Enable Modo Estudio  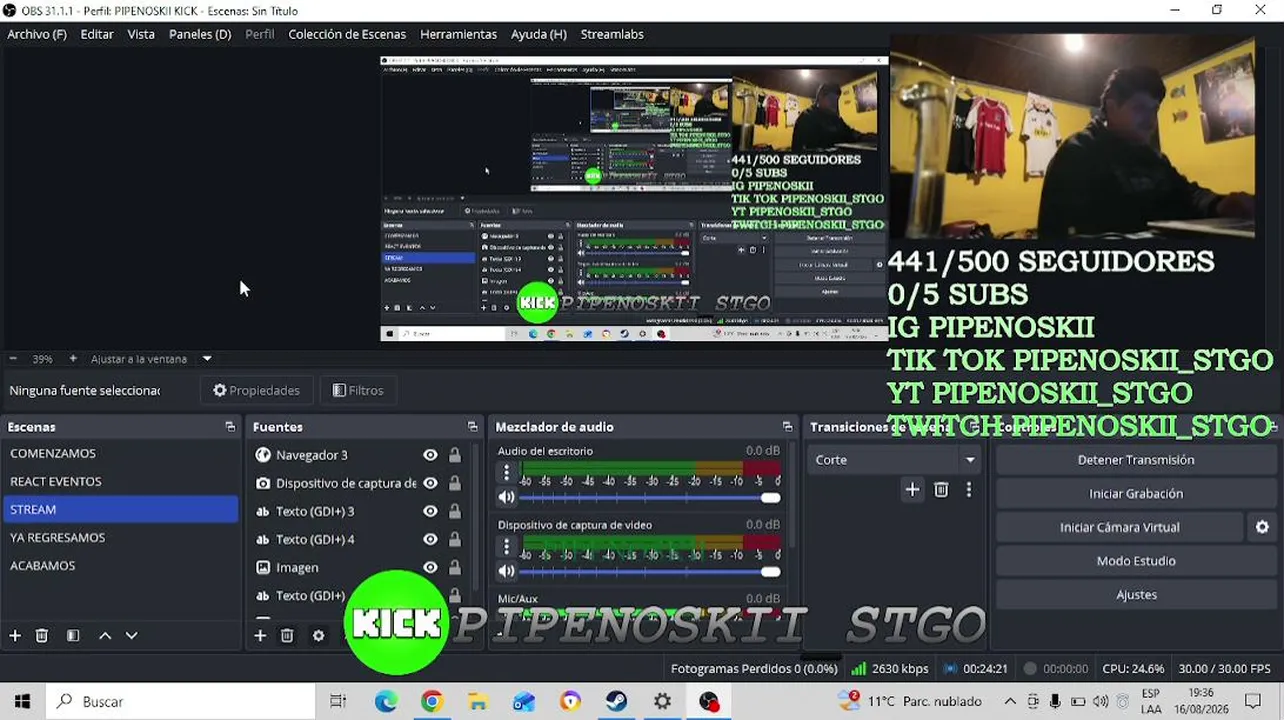point(1136,561)
